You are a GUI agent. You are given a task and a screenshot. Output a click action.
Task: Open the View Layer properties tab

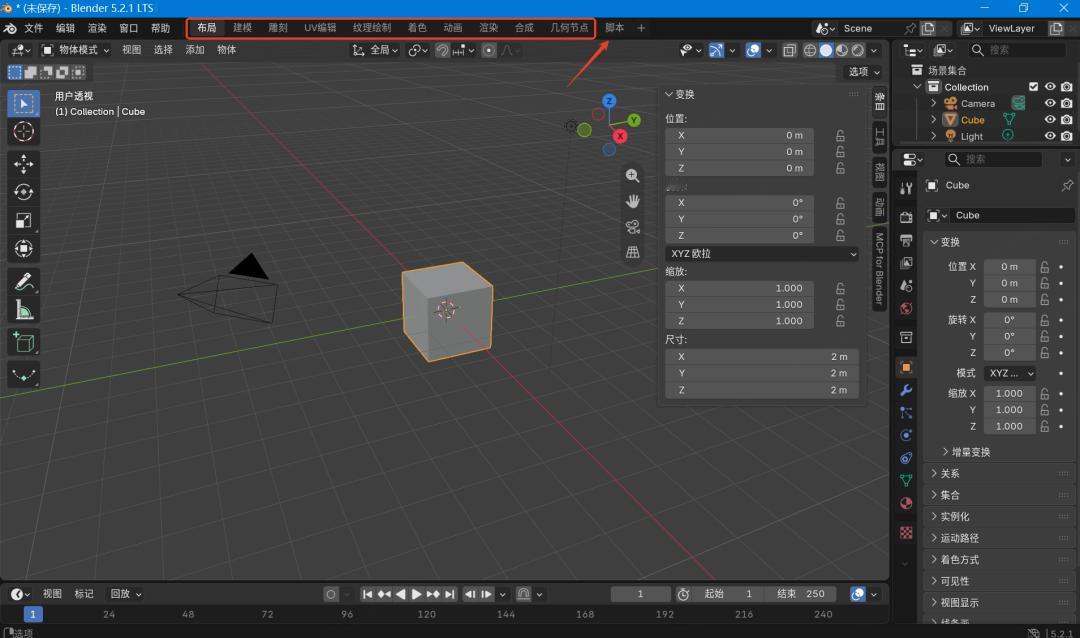coord(906,263)
